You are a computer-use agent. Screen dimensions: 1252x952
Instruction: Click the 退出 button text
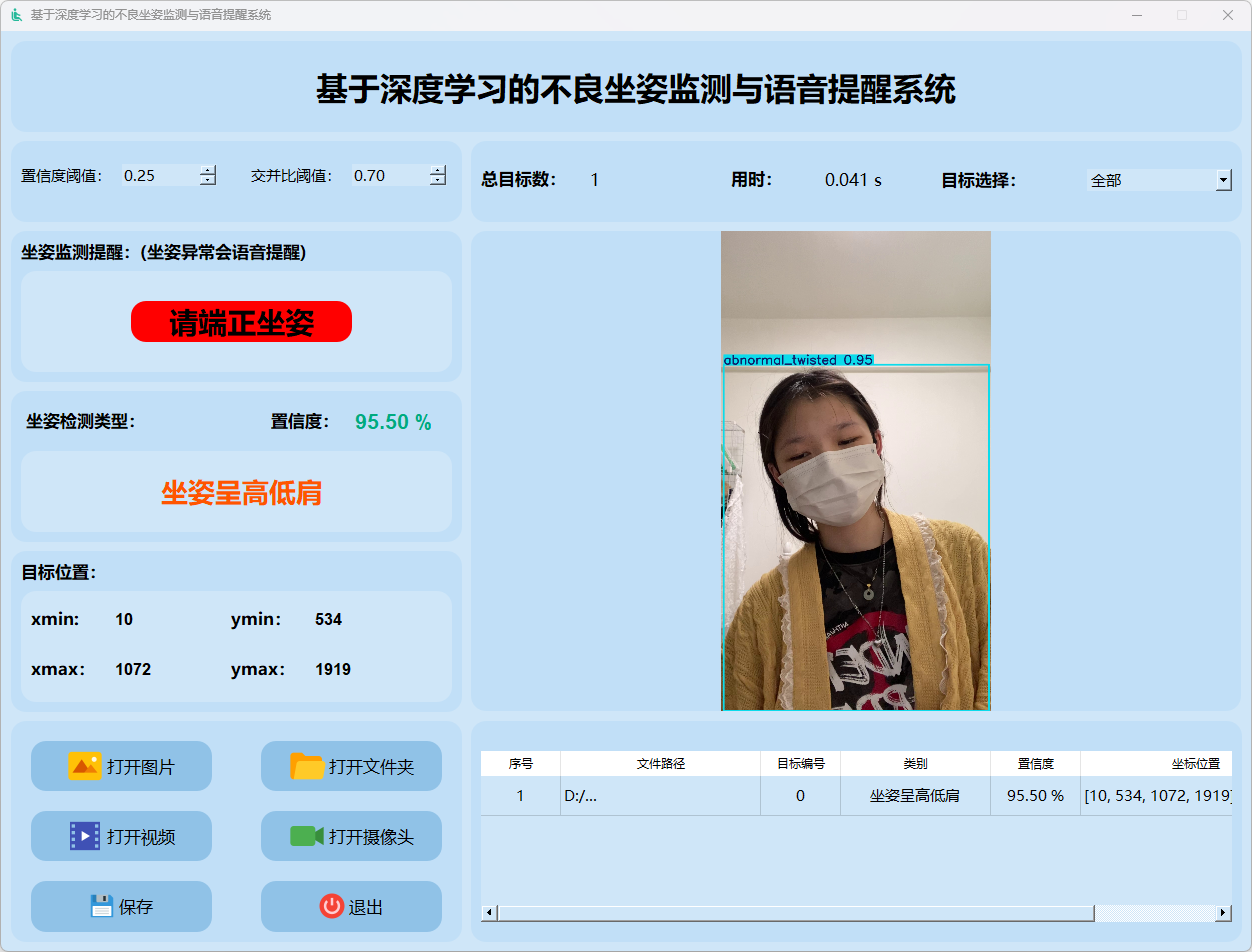[366, 907]
